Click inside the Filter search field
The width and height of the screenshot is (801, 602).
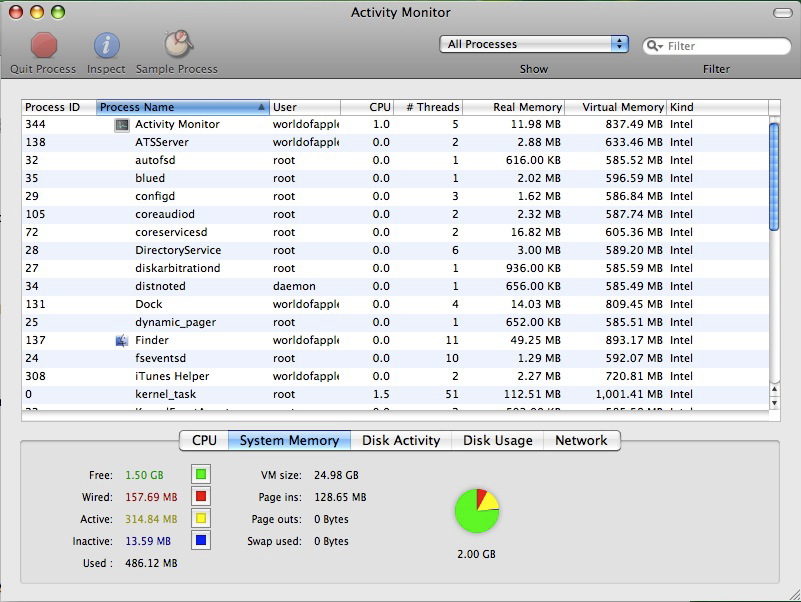[717, 46]
